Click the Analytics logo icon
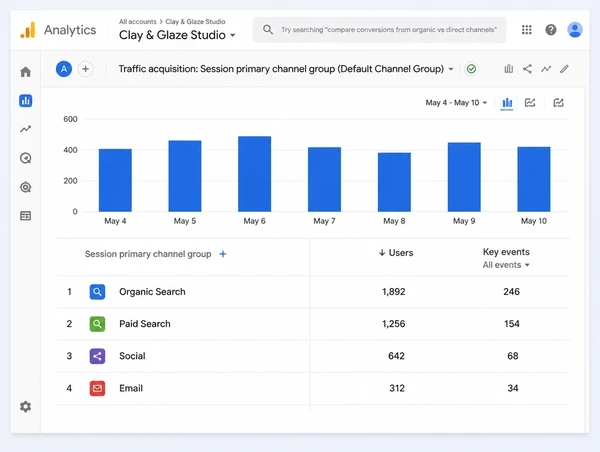Viewport: 600px width, 452px height. (x=28, y=30)
